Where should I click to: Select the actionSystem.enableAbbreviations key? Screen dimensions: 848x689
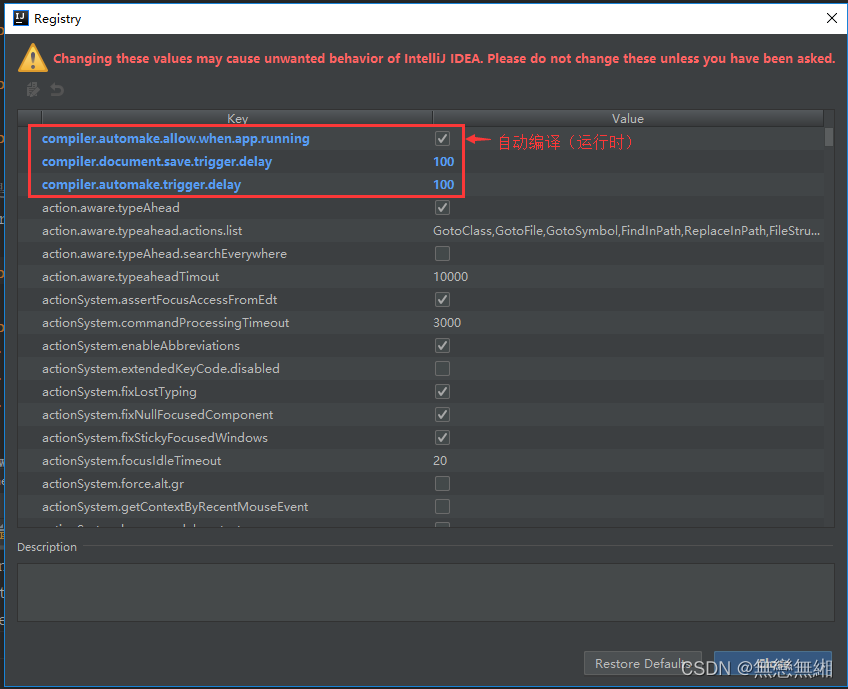[141, 346]
